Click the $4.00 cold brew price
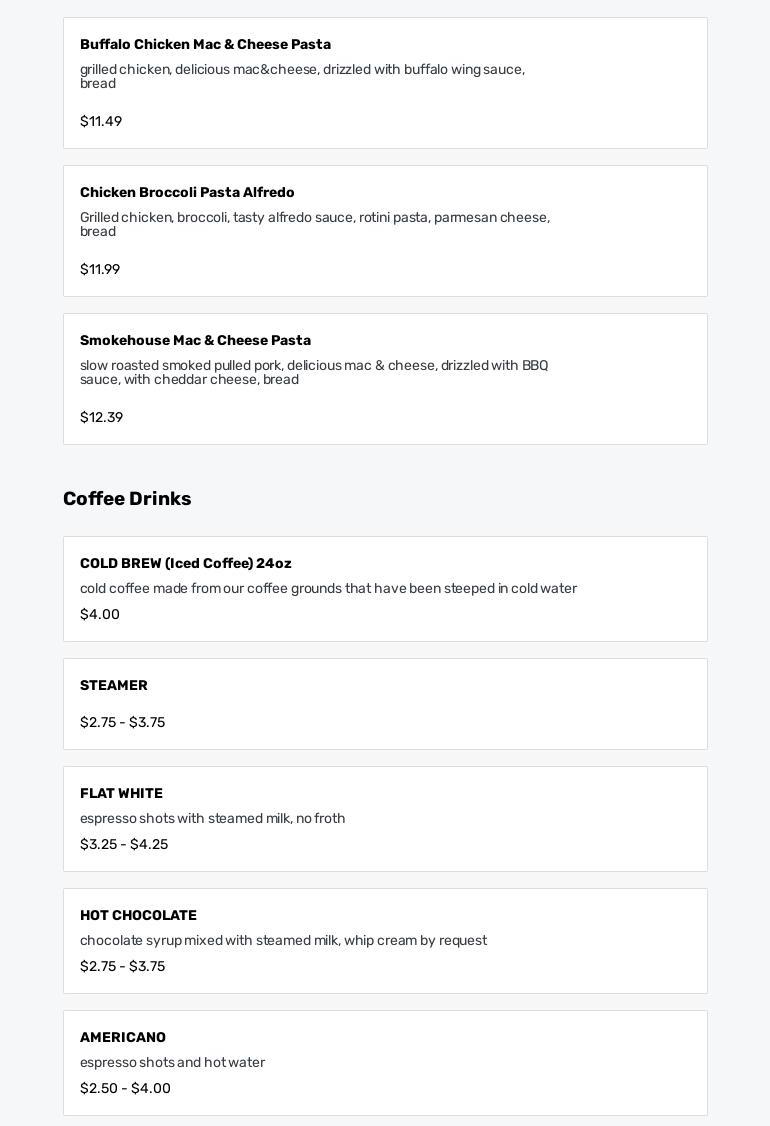 pos(100,614)
